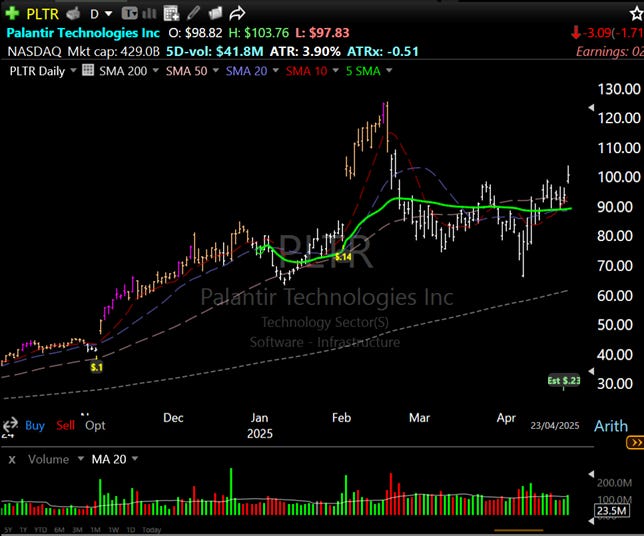
Task: Click the orange double-chevron expand button
Action: coord(635,442)
